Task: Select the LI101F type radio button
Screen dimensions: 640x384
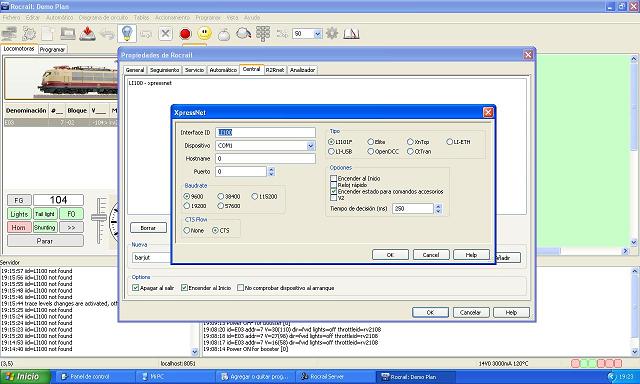Action: coord(332,142)
